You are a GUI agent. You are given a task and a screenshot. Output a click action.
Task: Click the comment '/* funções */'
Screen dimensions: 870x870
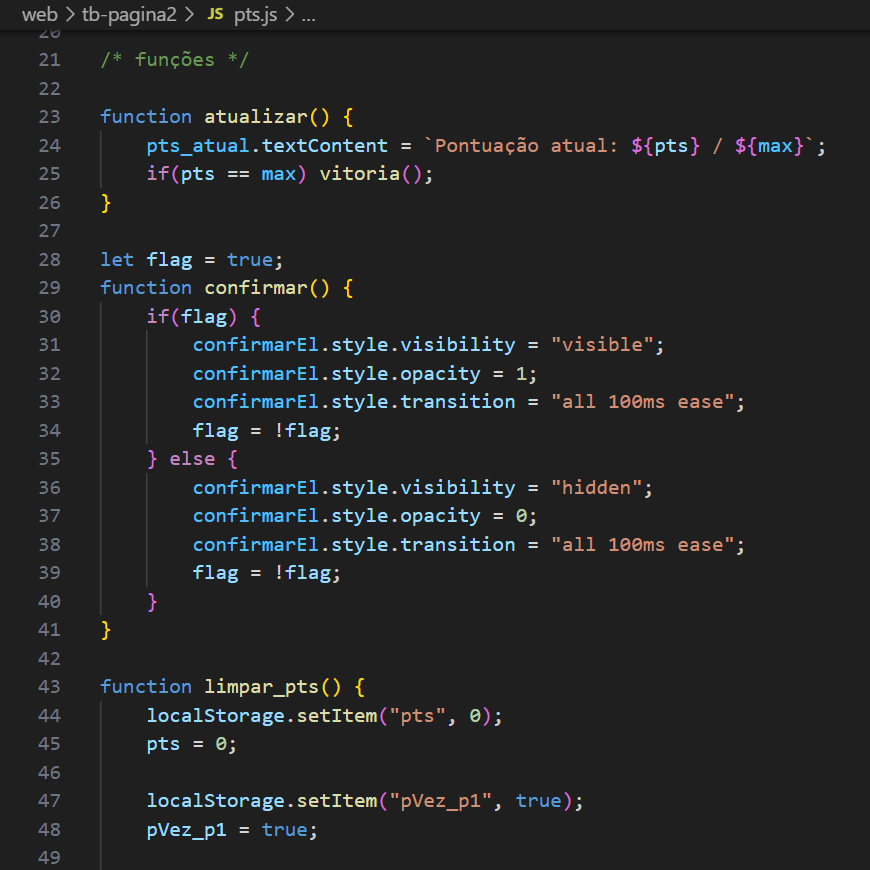coord(175,59)
